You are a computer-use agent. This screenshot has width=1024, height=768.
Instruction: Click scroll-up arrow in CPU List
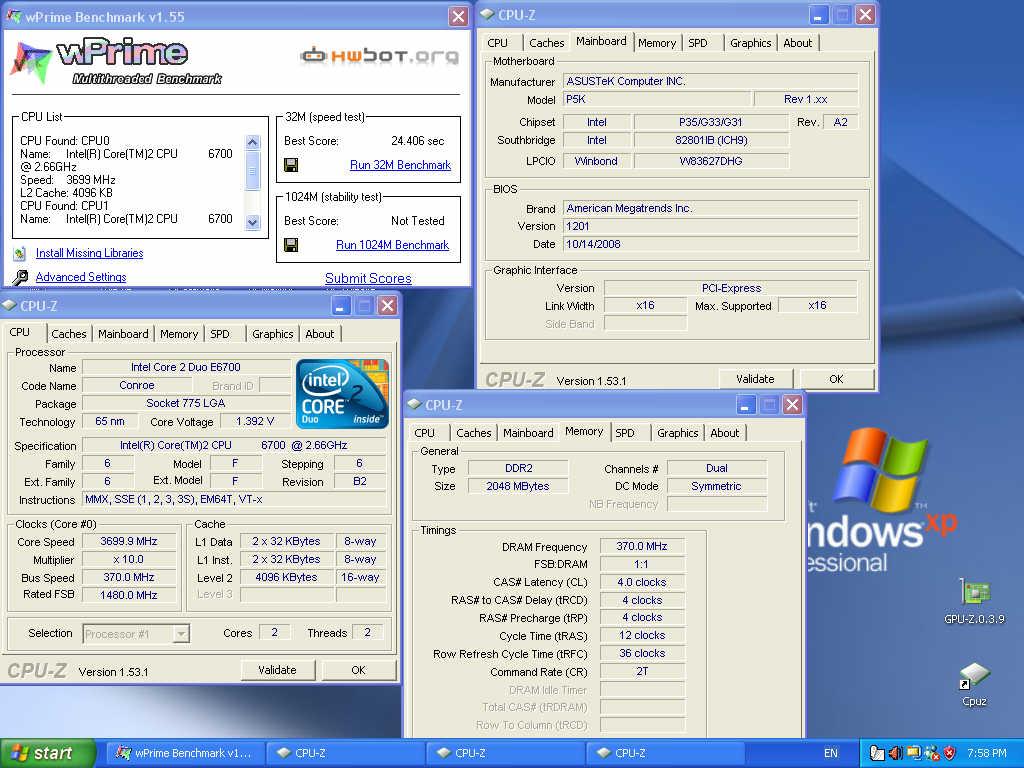point(253,142)
